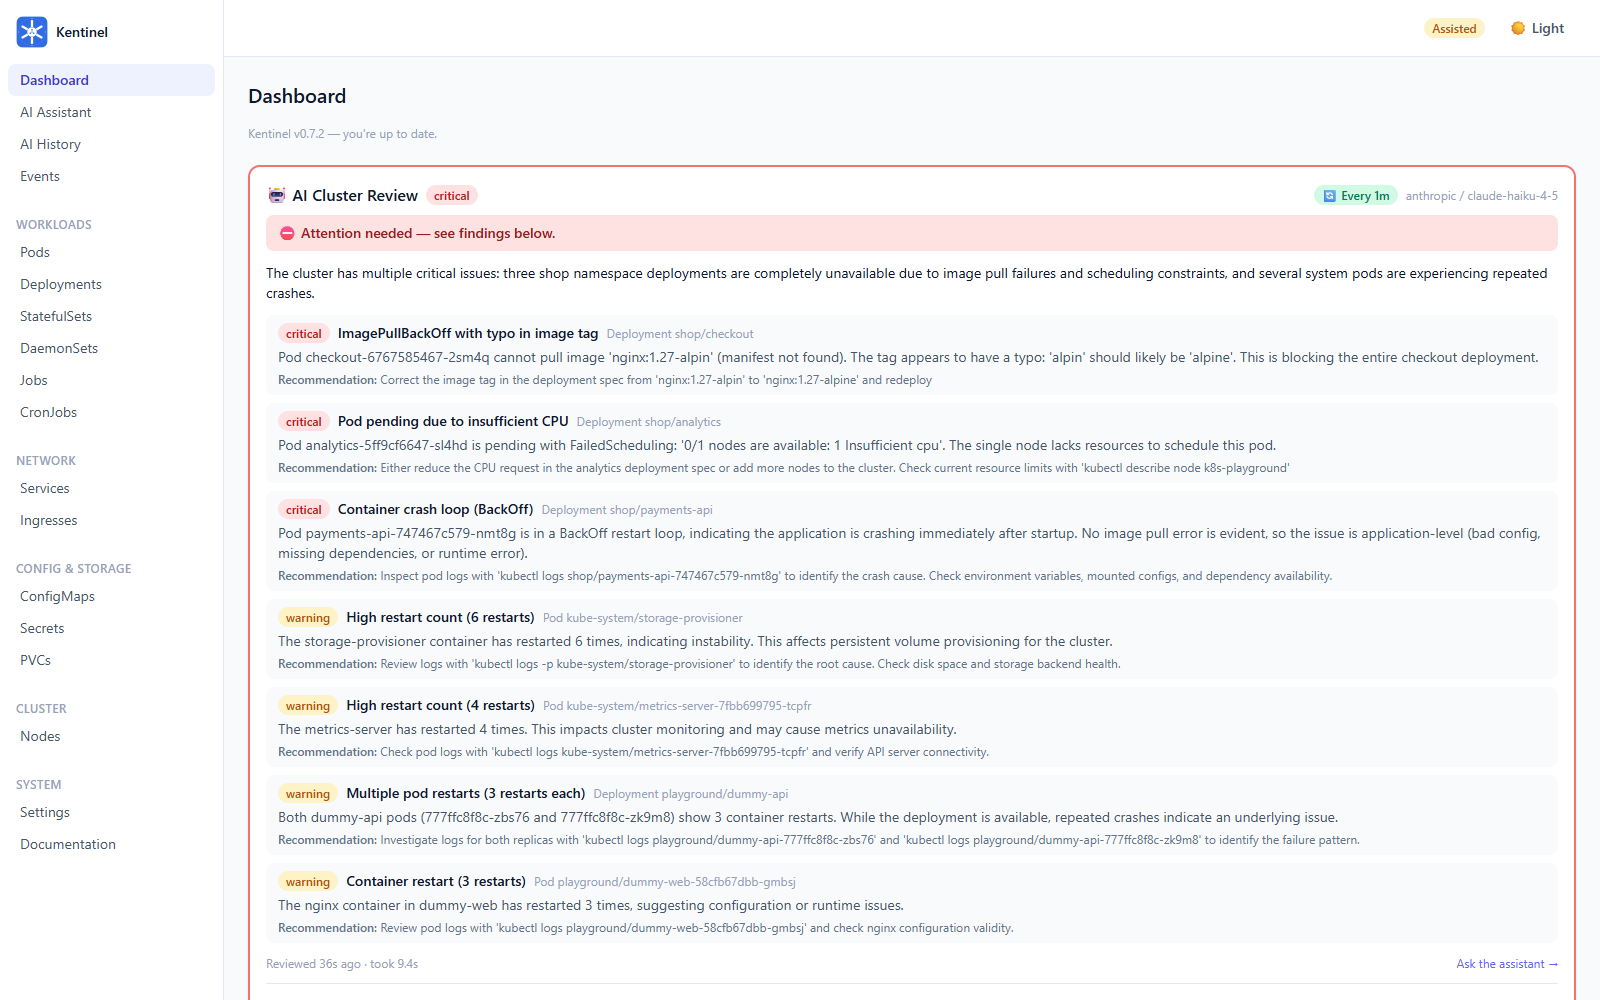Viewport: 1600px width, 1000px height.
Task: Click the Kentinel logo icon
Action: click(x=32, y=32)
